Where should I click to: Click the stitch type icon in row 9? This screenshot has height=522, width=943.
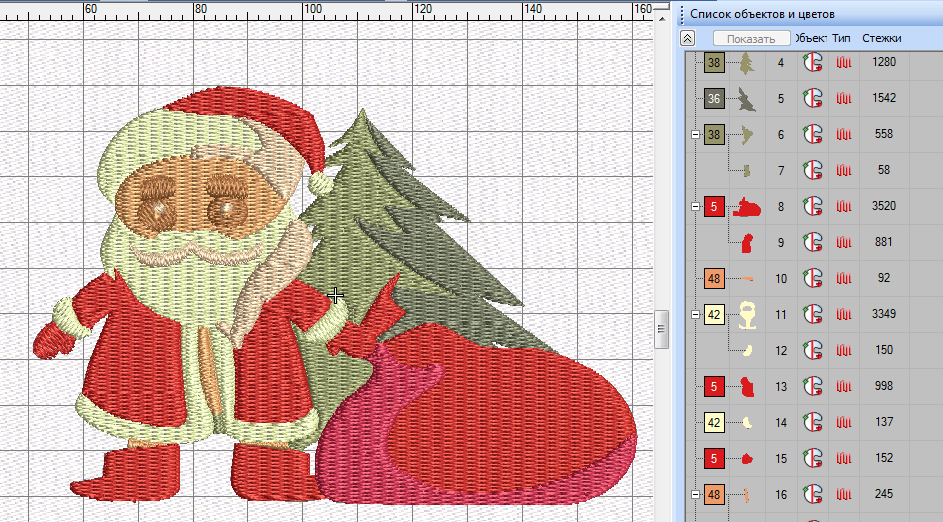tap(843, 243)
